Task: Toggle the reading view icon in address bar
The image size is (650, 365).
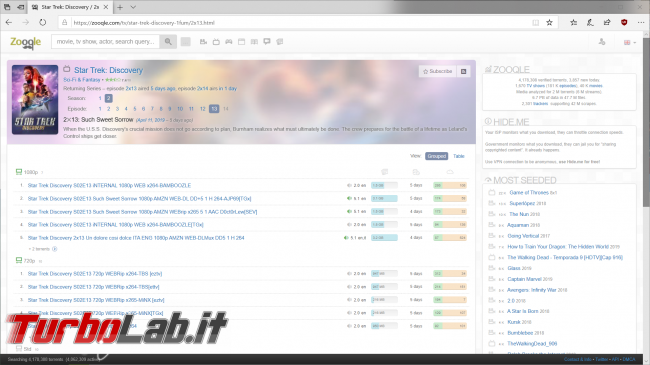Action: [x=536, y=22]
